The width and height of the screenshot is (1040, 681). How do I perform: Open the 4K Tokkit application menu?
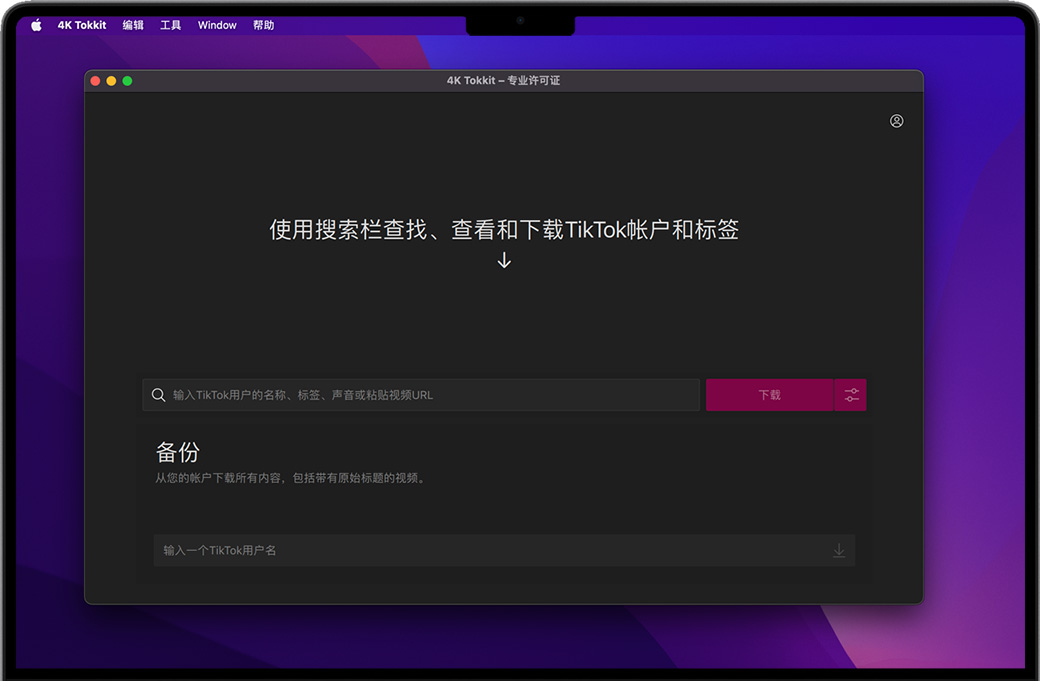tap(82, 25)
